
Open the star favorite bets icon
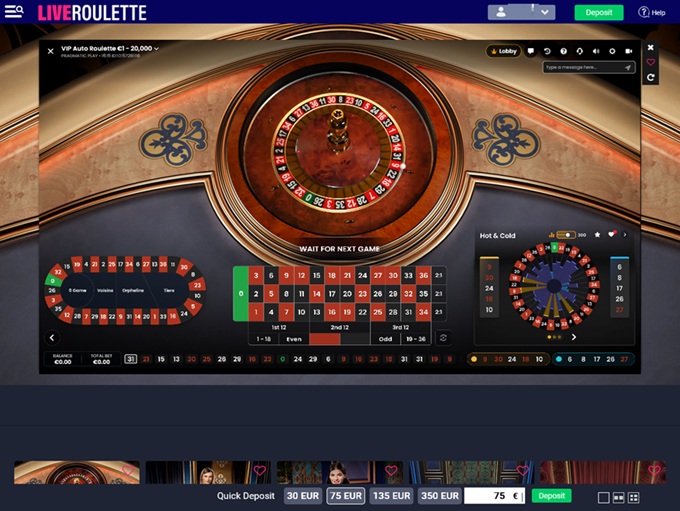point(597,235)
